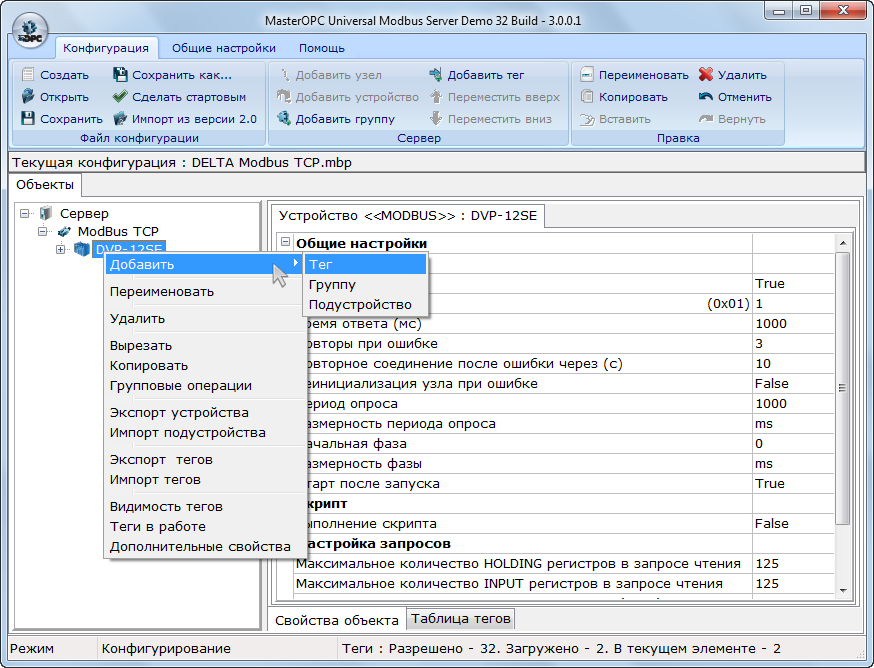This screenshot has width=874, height=668.
Task: Click the Отменить undo arrow icon
Action: coord(706,97)
